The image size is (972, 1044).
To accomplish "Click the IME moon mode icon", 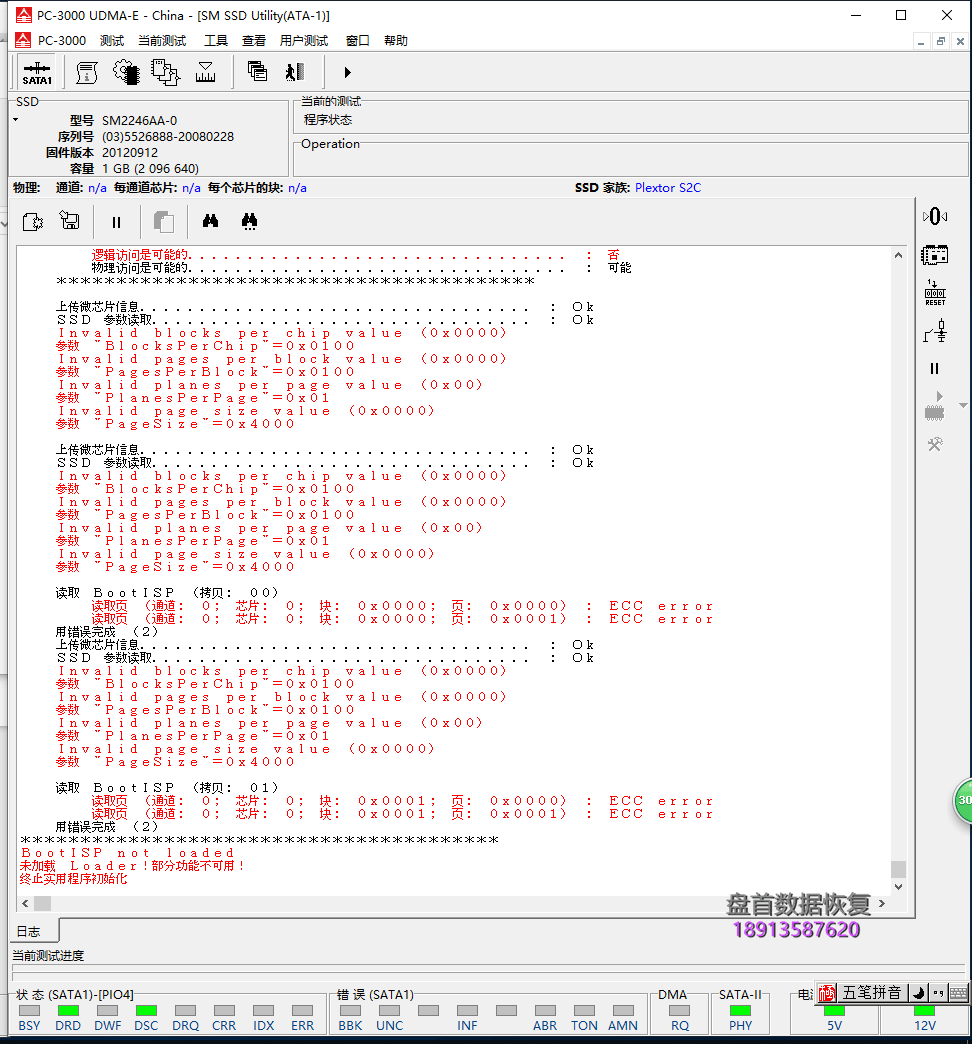I will [919, 993].
